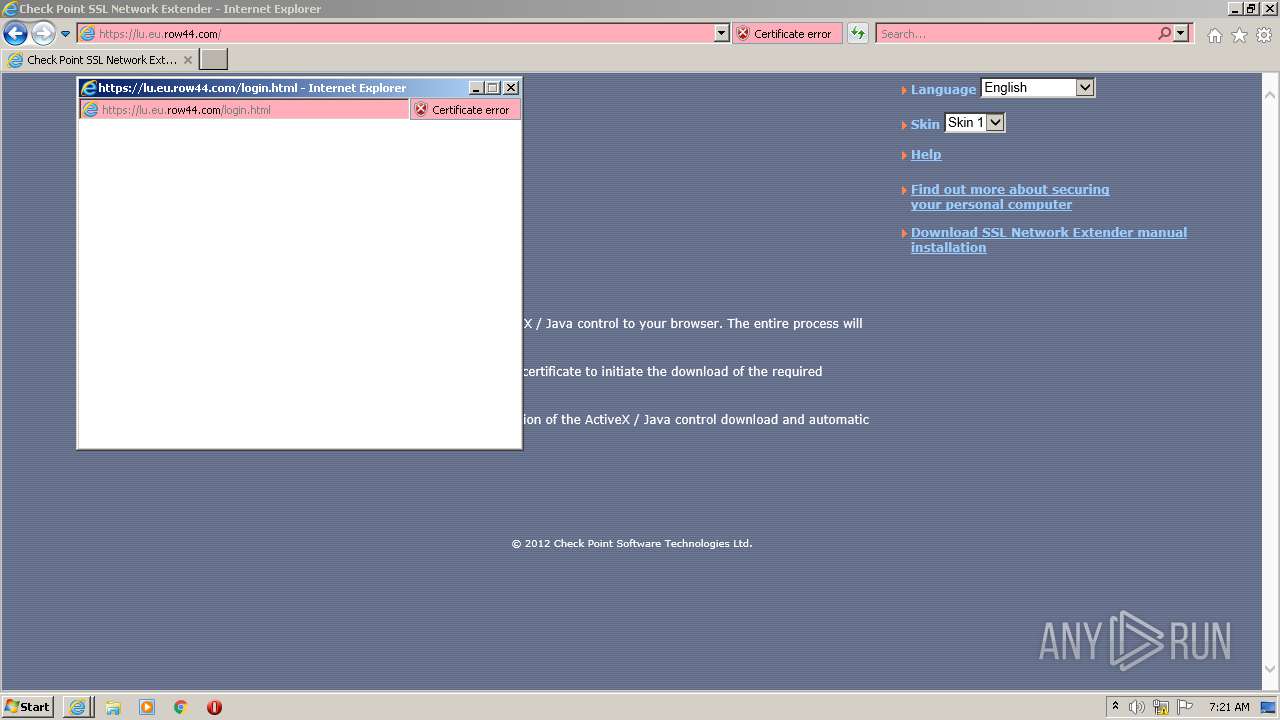Close the Check Point SSL Network Extender tab
The height and width of the screenshot is (720, 1280).
(x=187, y=60)
